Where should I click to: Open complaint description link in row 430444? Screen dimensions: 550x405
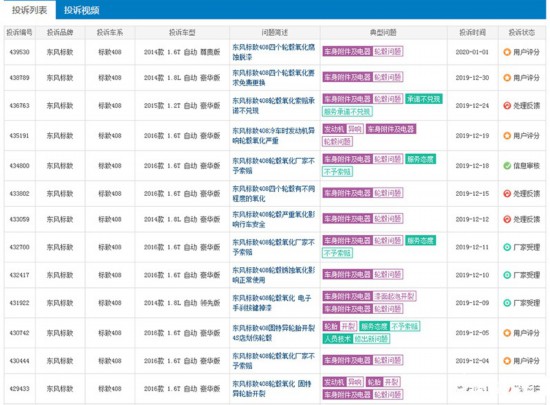pos(274,360)
